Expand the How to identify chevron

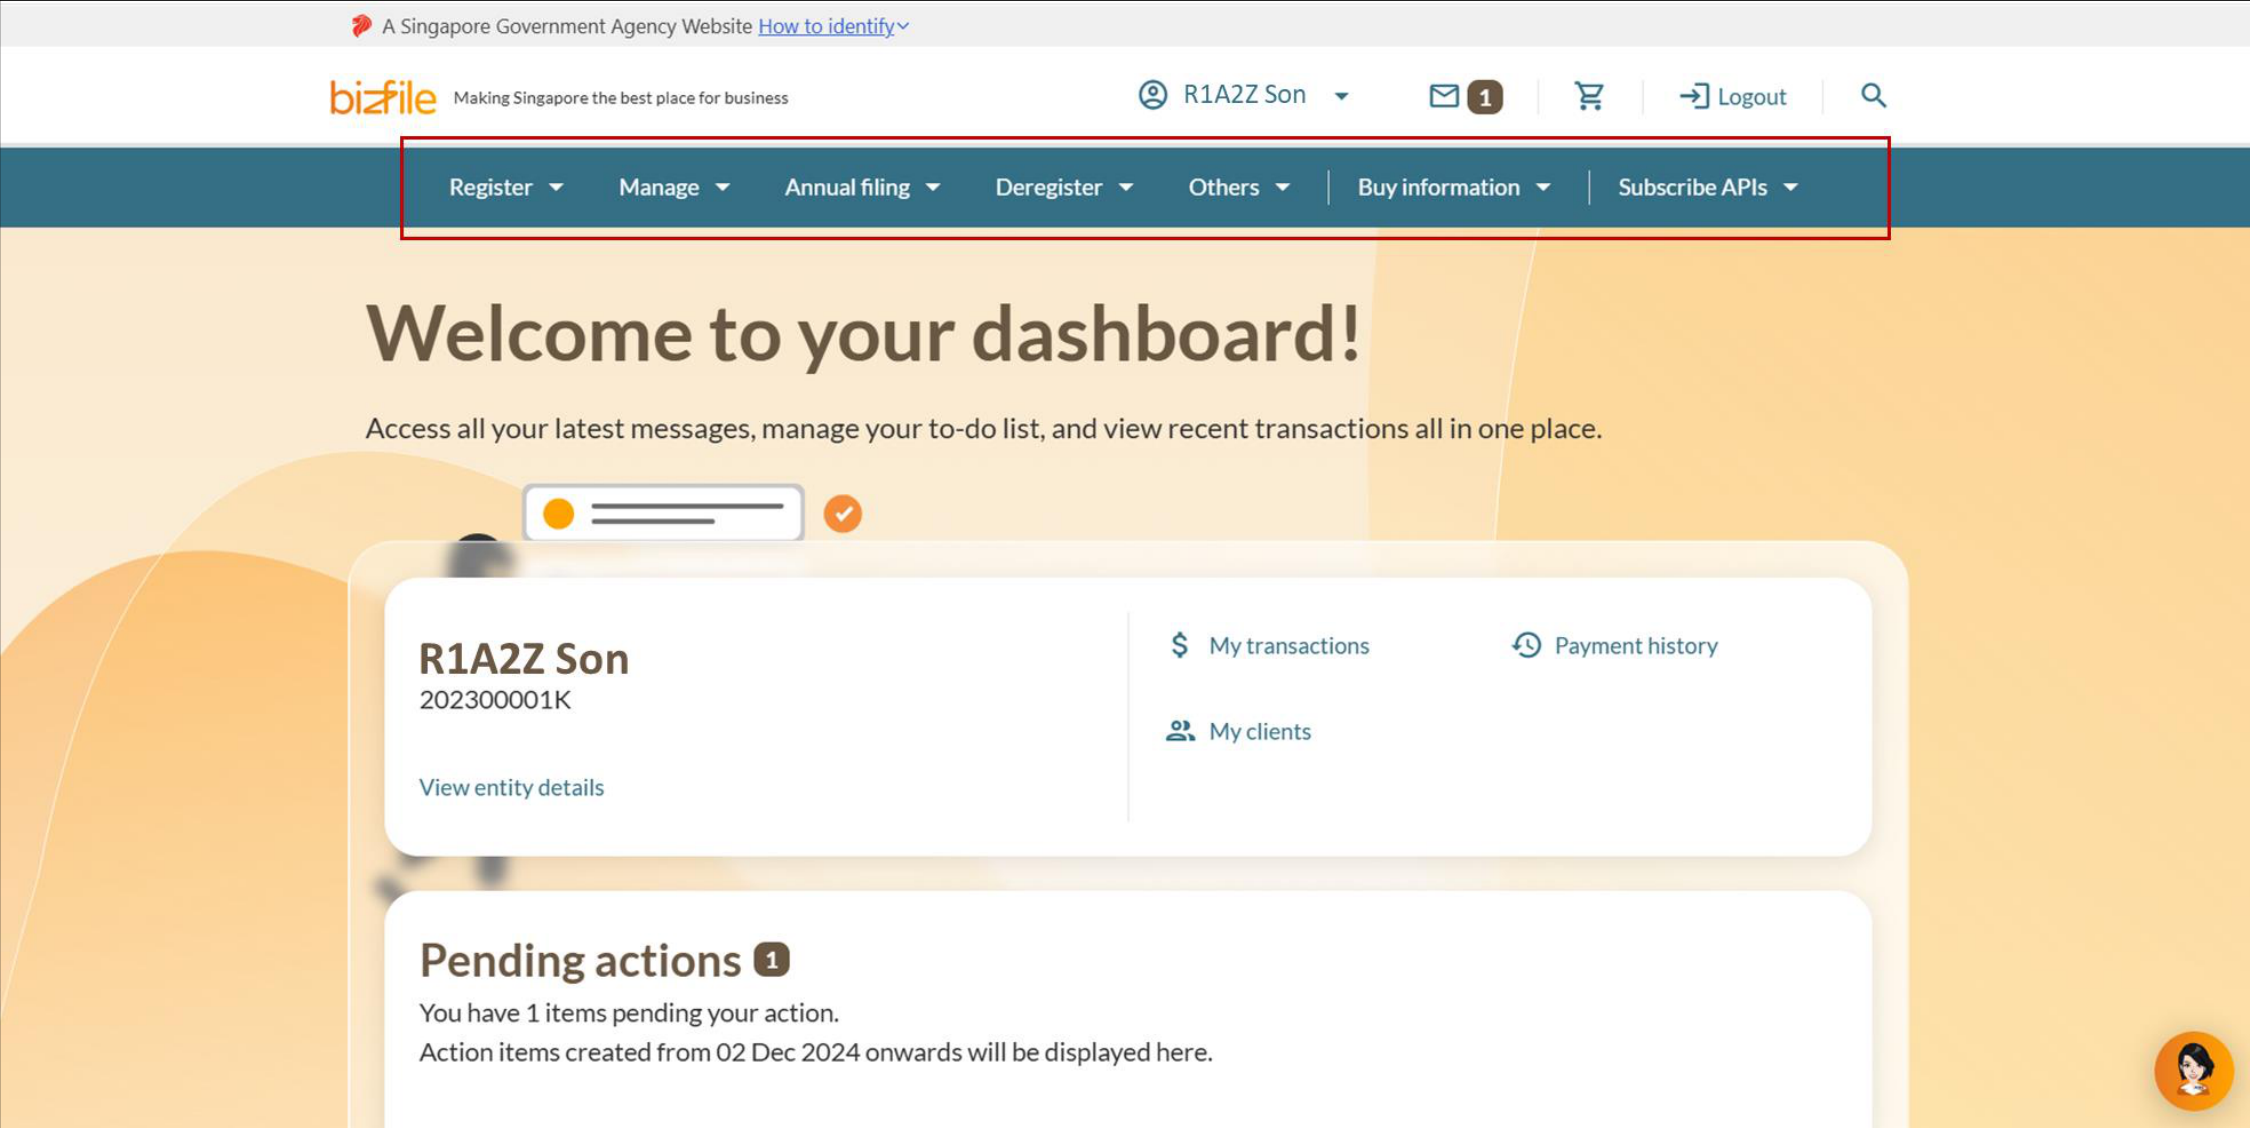[x=903, y=27]
